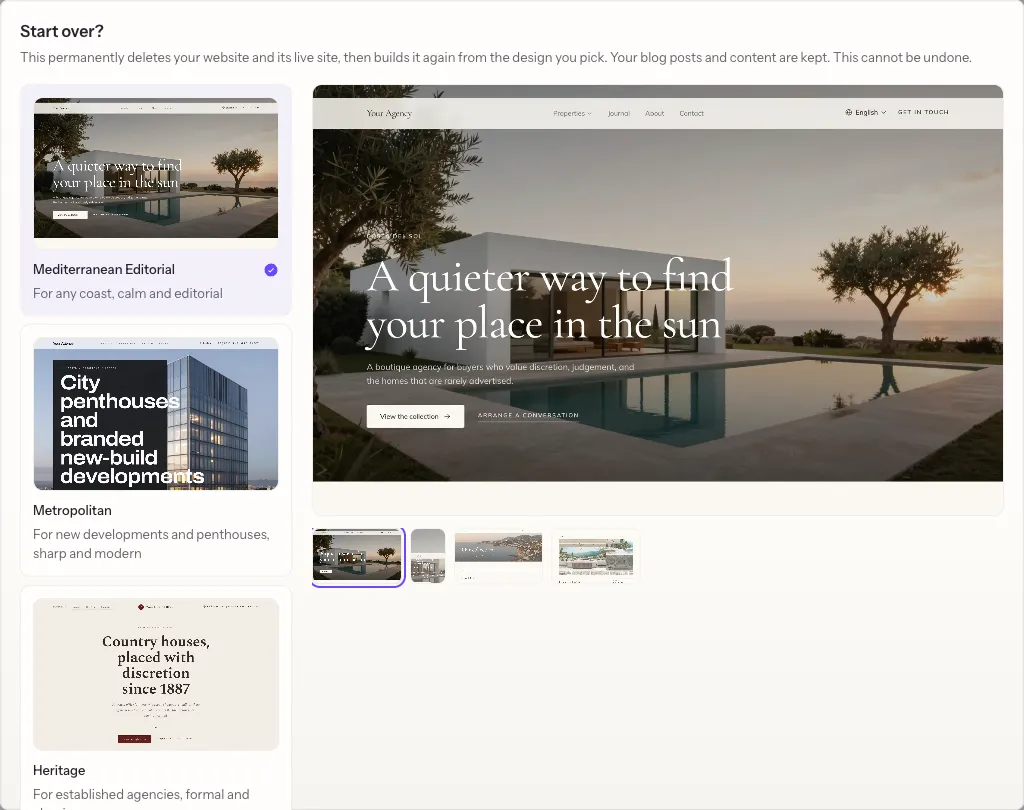Click the "Mediterranean Editorial" title text
The height and width of the screenshot is (810, 1024).
(104, 269)
